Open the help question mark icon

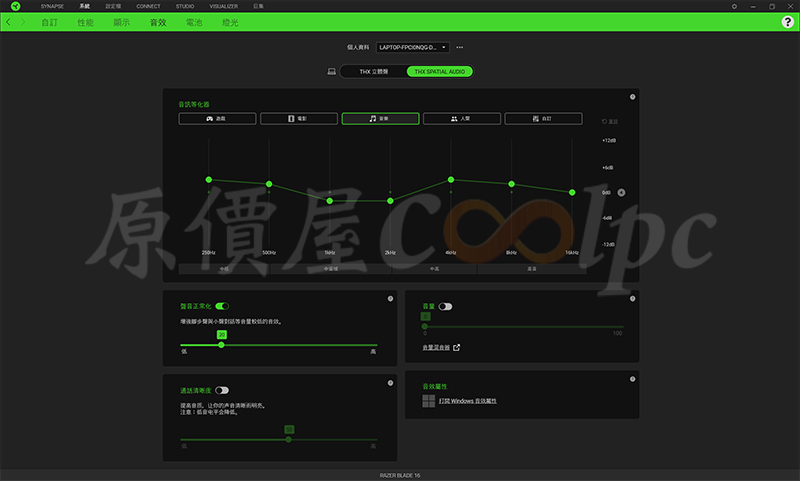point(787,21)
